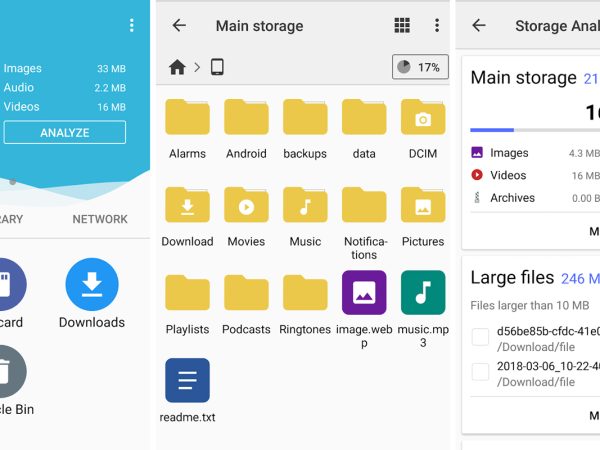Click the Main storage usage bar
Screen dimensions: 600x450
point(535,130)
